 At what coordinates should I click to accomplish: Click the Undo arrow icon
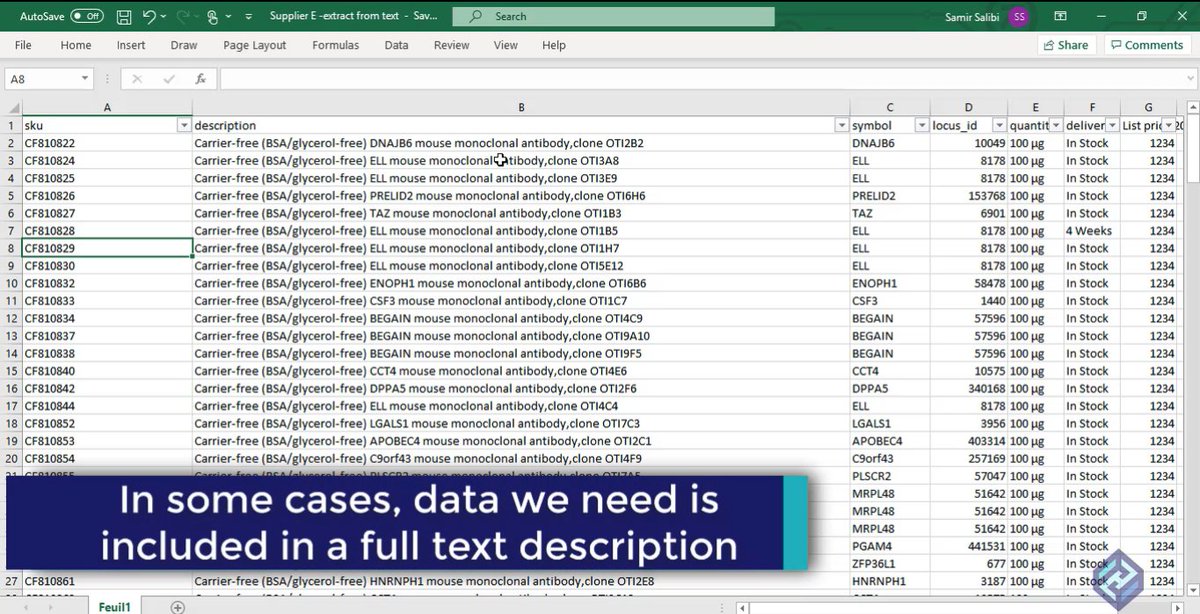[x=149, y=17]
